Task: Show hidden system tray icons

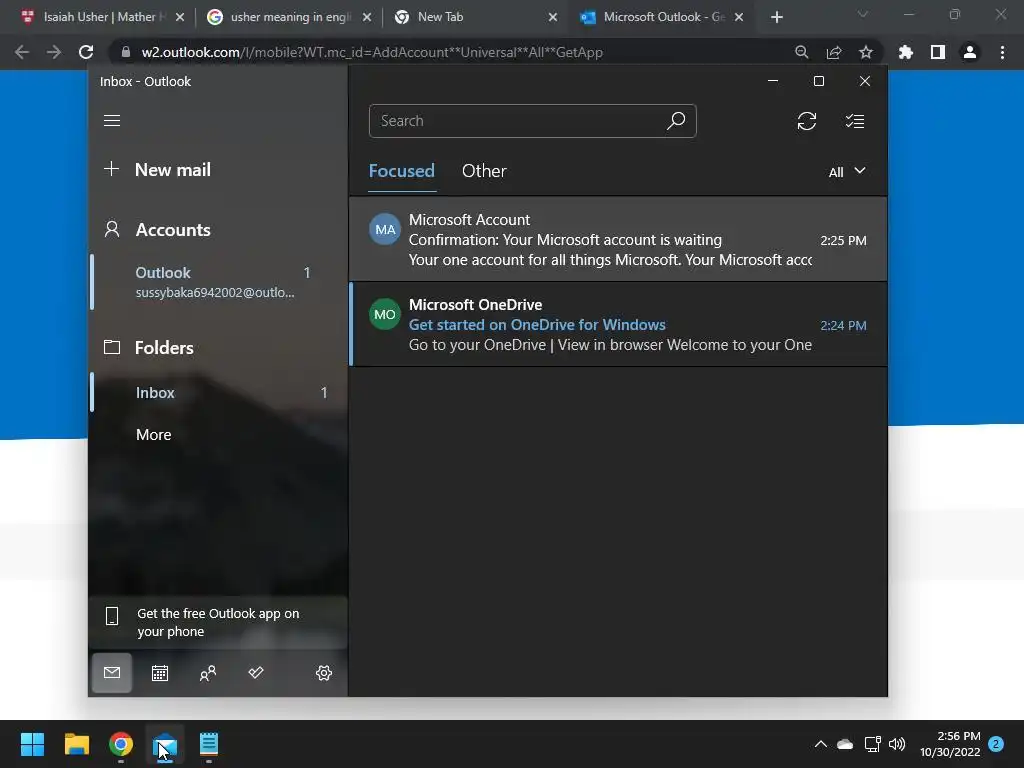Action: [821, 744]
